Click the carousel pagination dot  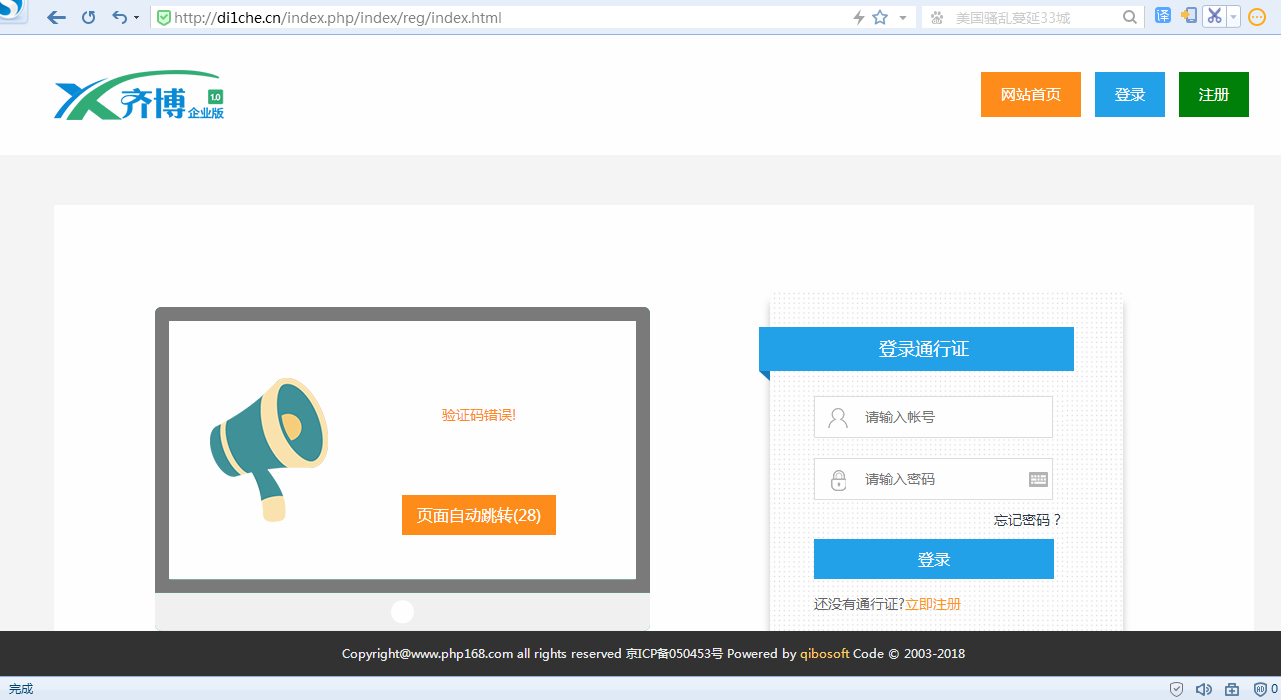(x=402, y=611)
